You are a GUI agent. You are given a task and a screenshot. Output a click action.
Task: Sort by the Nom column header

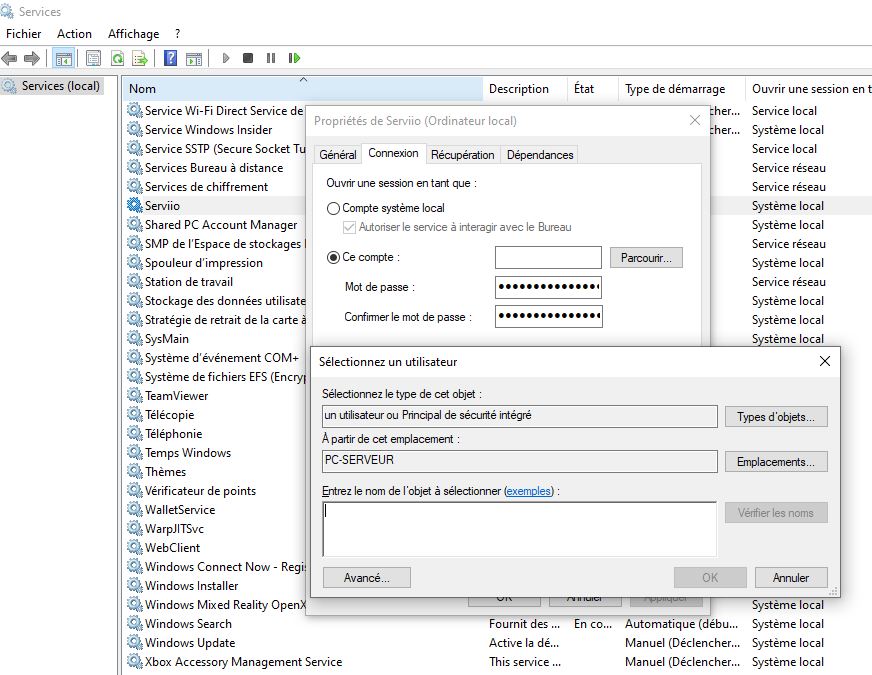(302, 88)
